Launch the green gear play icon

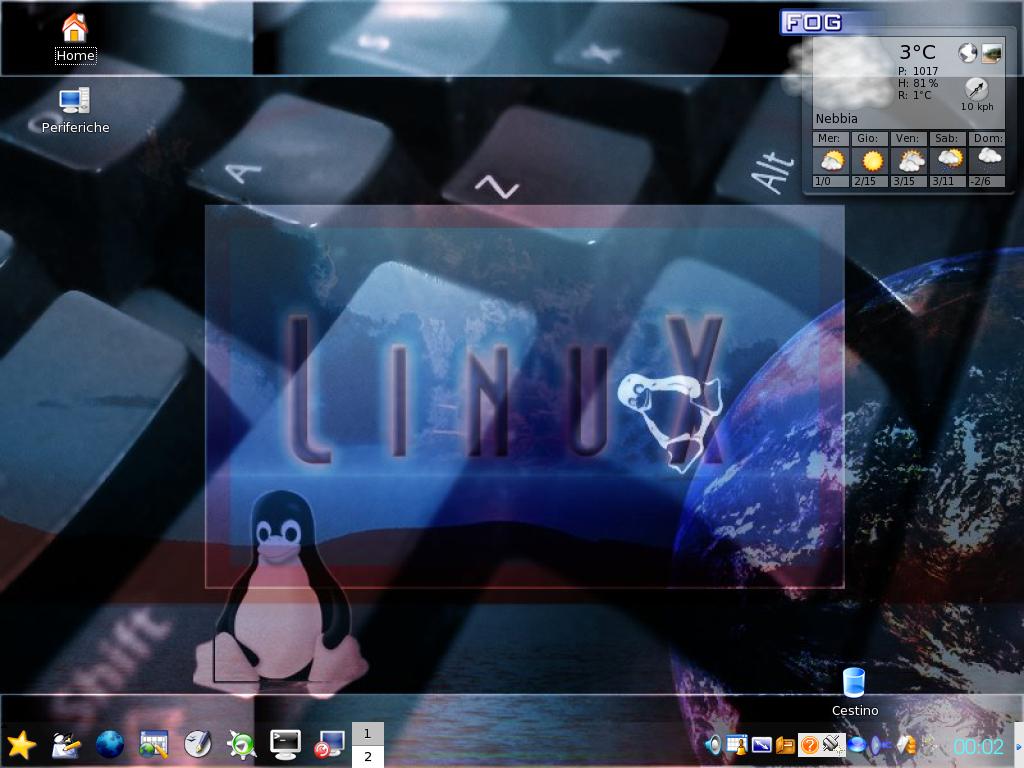tap(241, 744)
